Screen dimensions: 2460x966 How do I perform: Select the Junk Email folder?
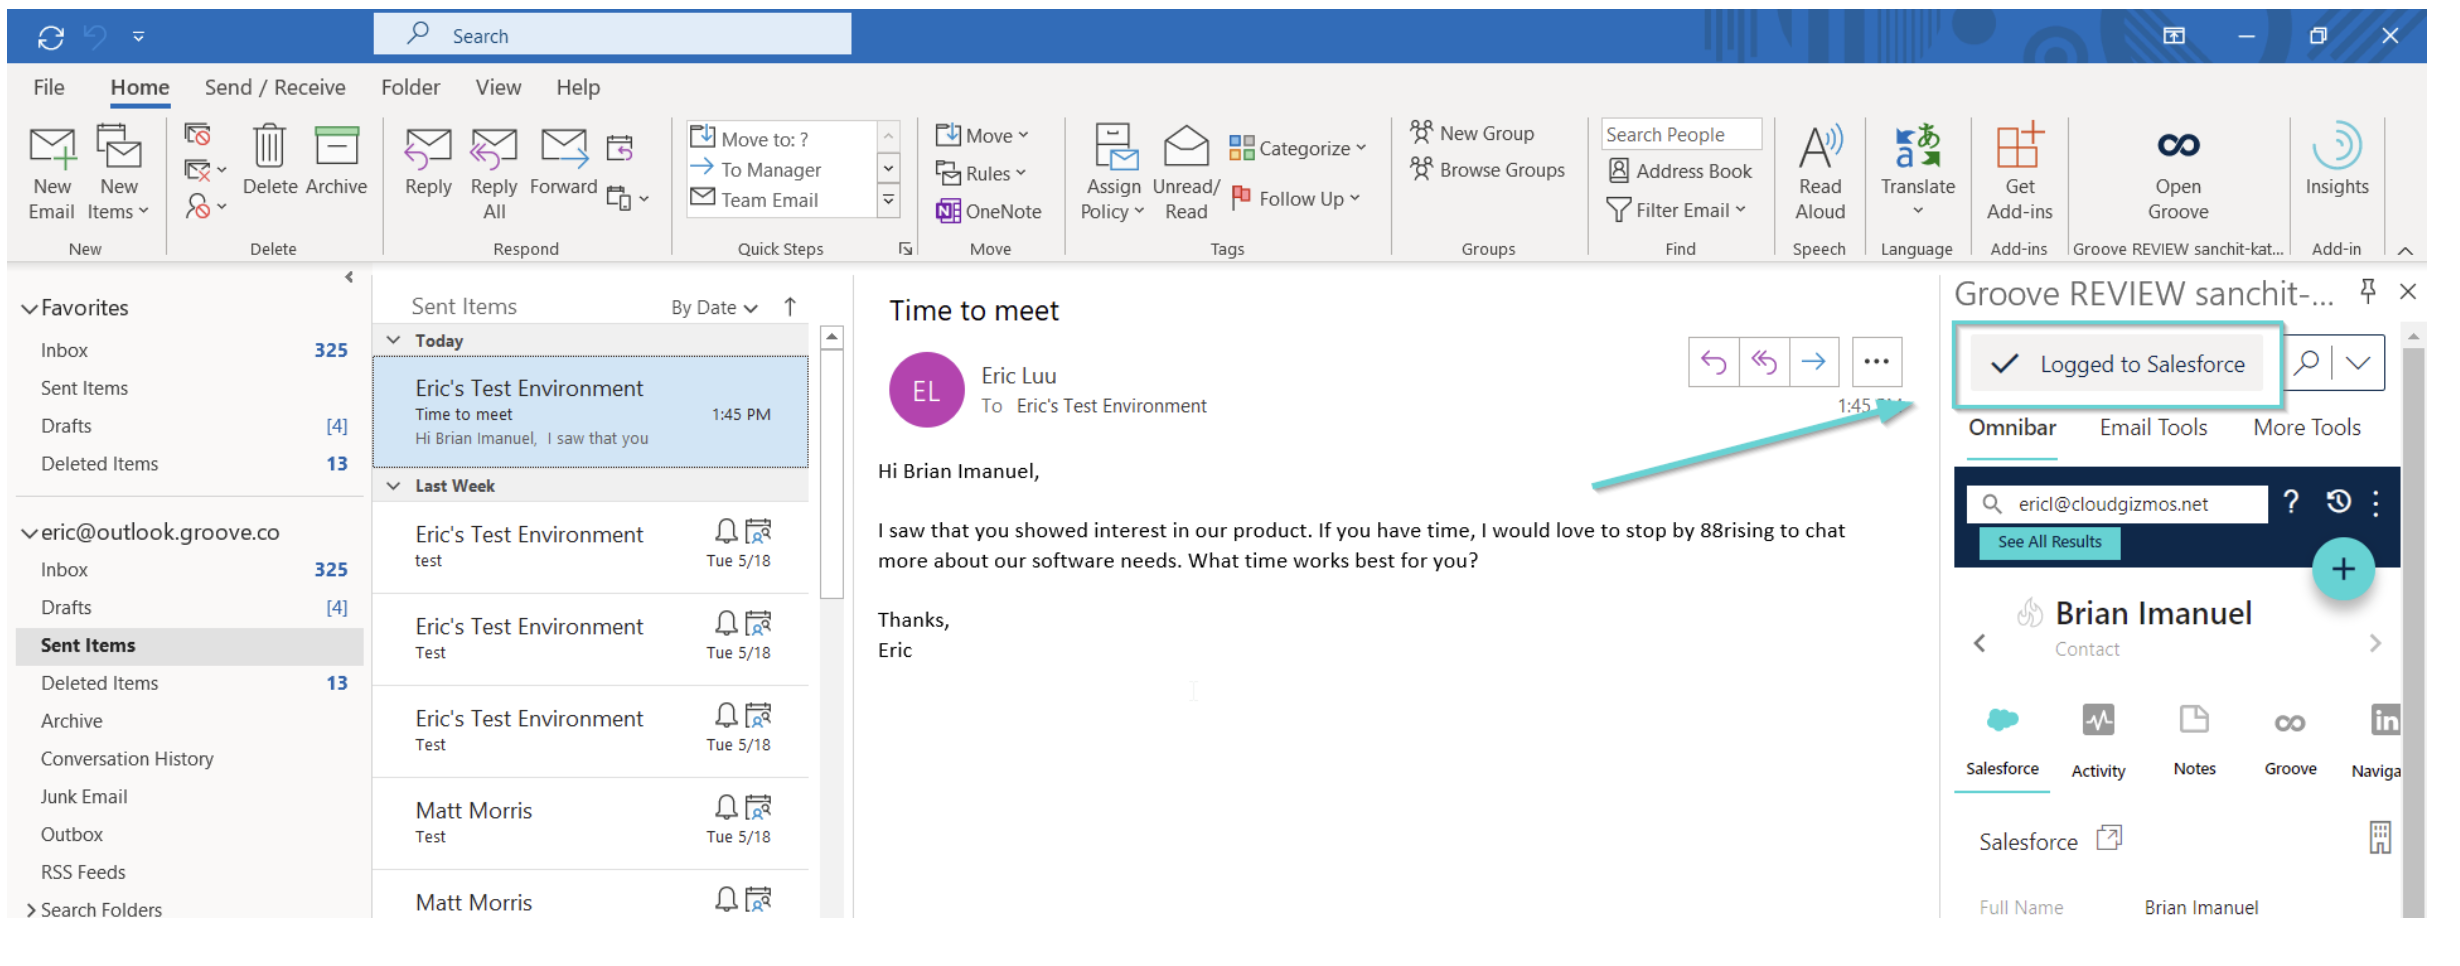pos(84,797)
